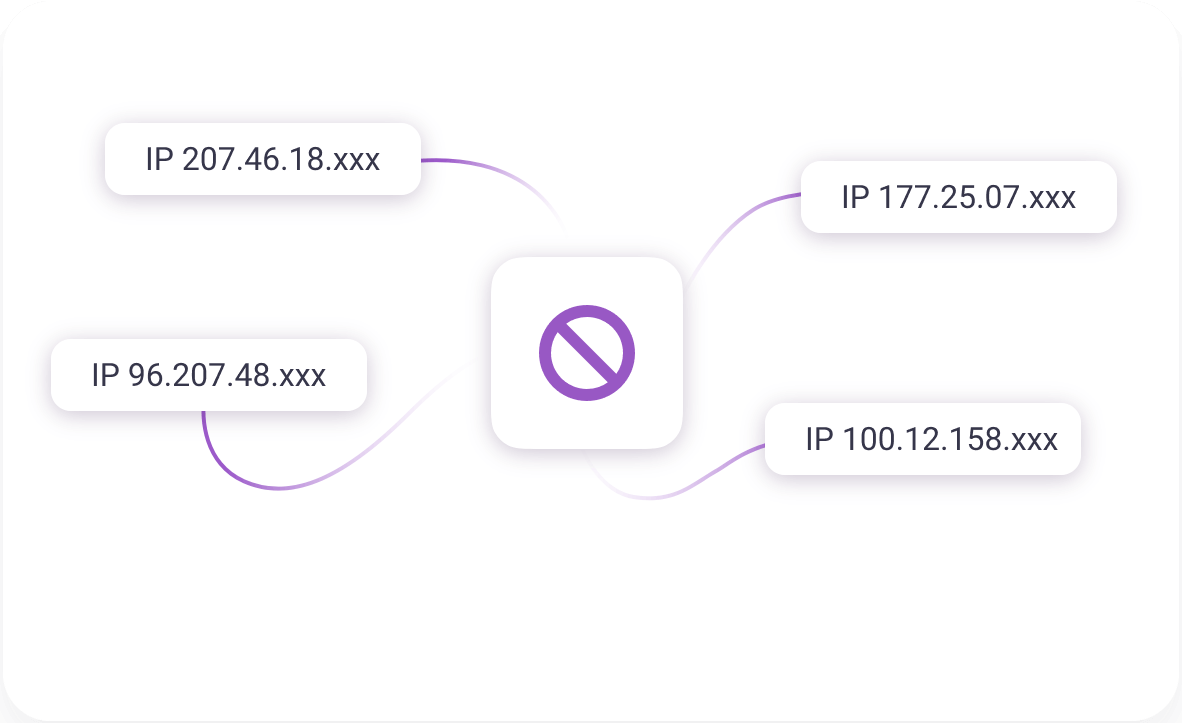Click the "IP" prefix in the 177.25.07 chip
Screen dimensions: 1182x723
(855, 197)
